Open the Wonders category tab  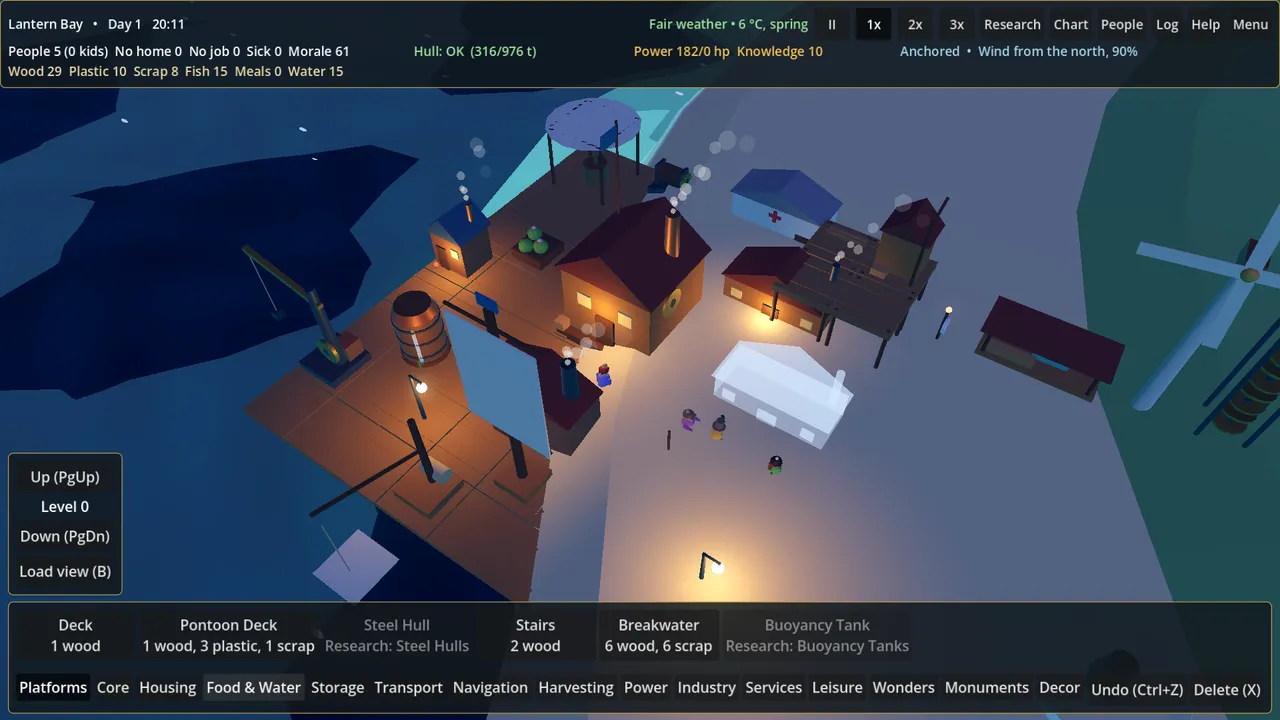coord(904,687)
